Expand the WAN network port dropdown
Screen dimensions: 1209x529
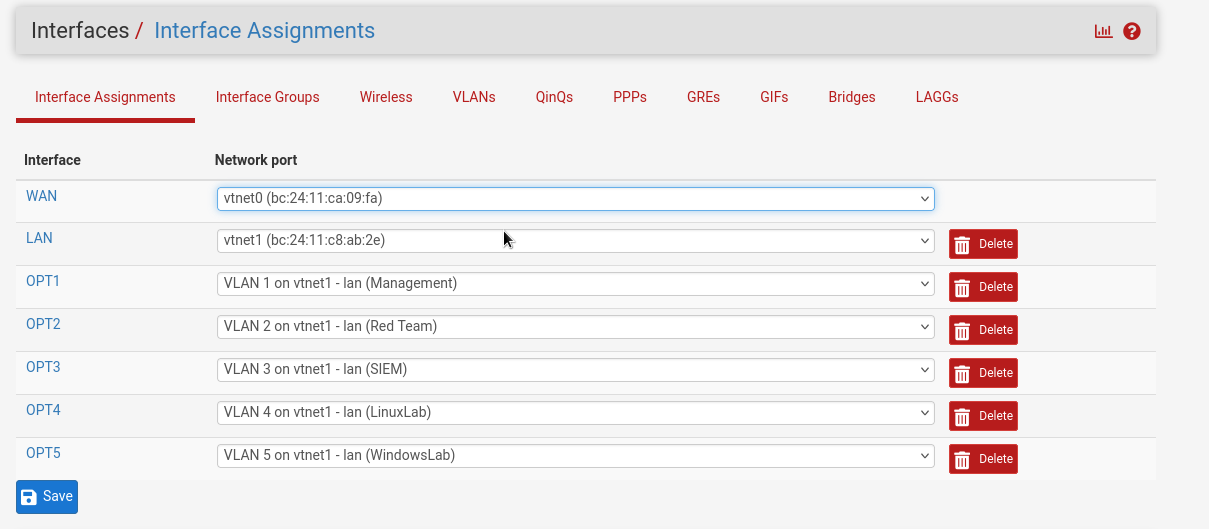(x=576, y=198)
